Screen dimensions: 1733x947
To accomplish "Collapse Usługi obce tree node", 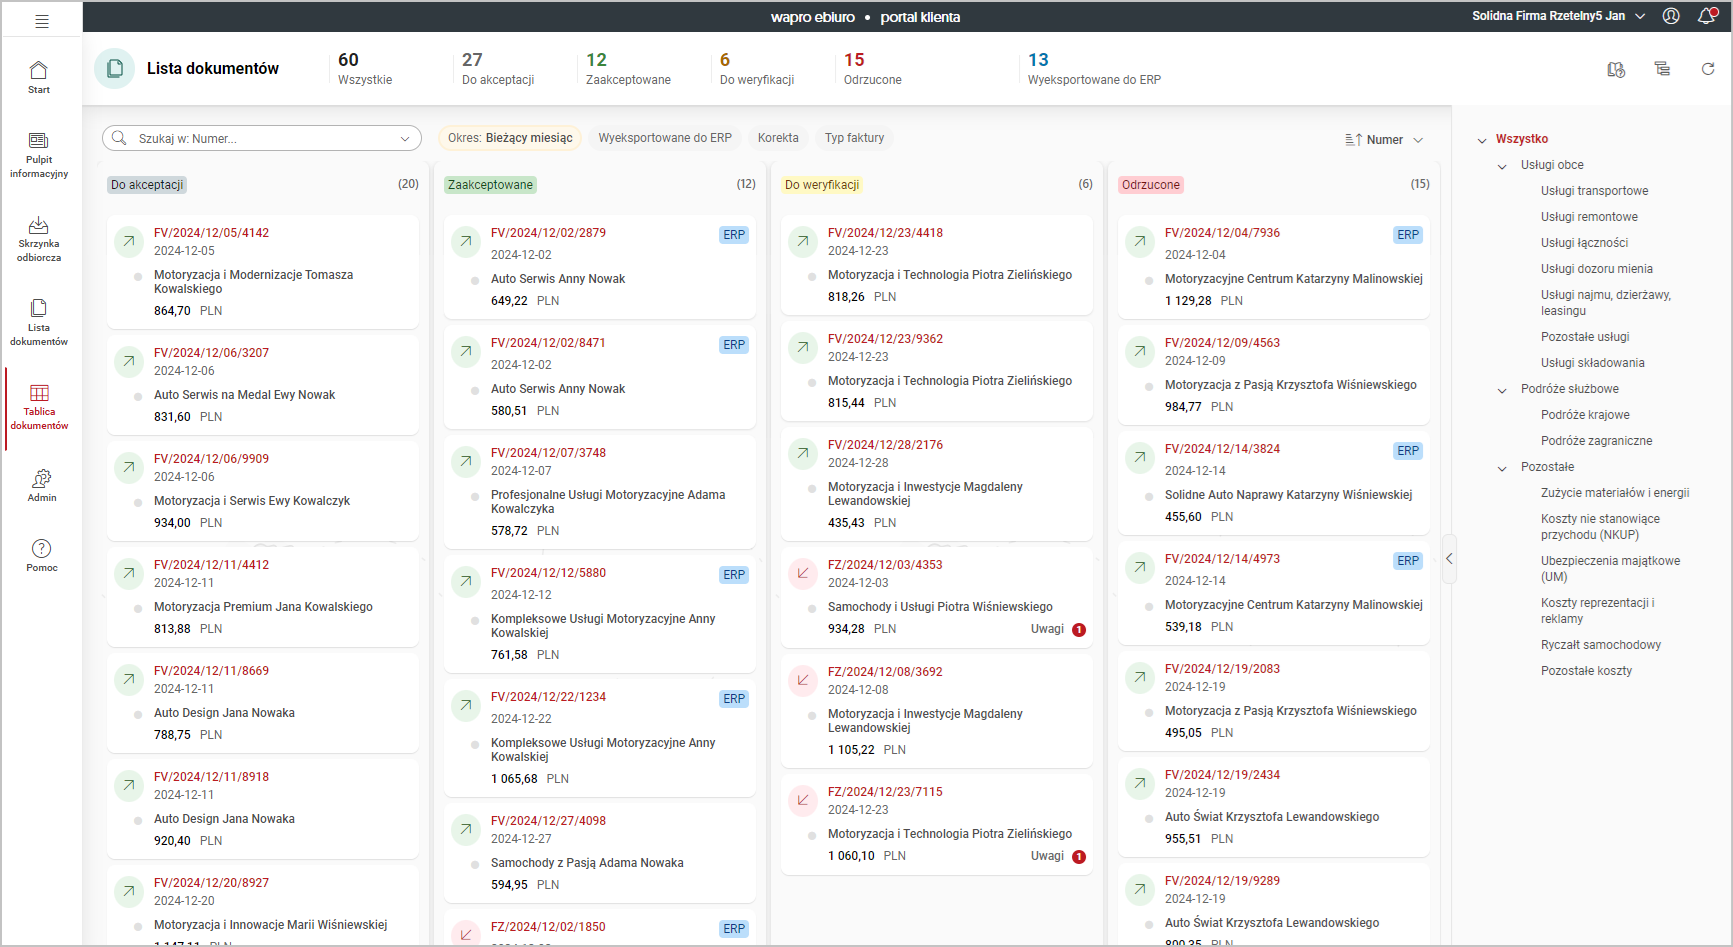I will [x=1502, y=166].
